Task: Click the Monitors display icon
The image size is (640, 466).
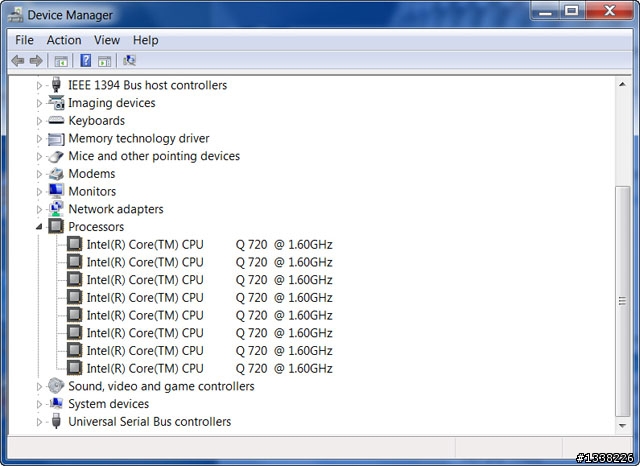Action: 56,191
